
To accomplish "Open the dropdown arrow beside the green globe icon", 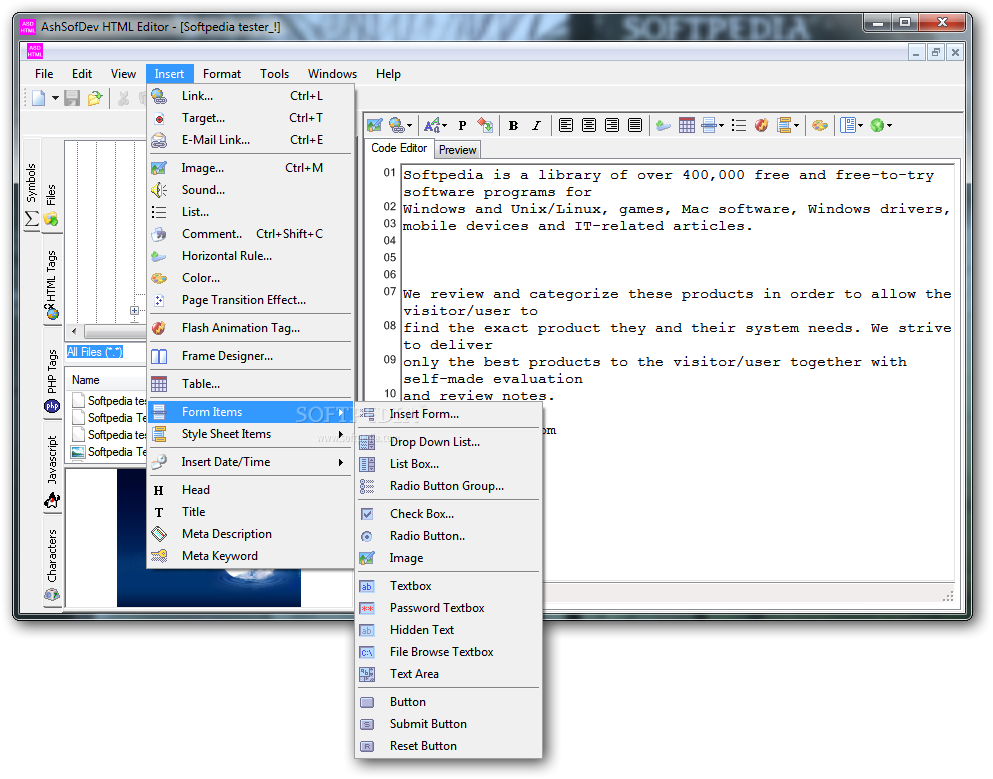I will 890,125.
